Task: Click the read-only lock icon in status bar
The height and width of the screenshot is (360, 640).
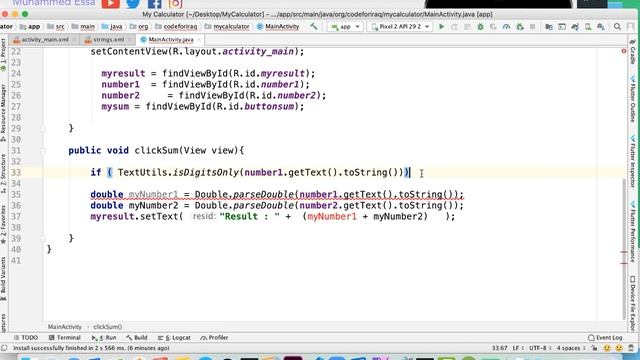Action: tap(594, 348)
